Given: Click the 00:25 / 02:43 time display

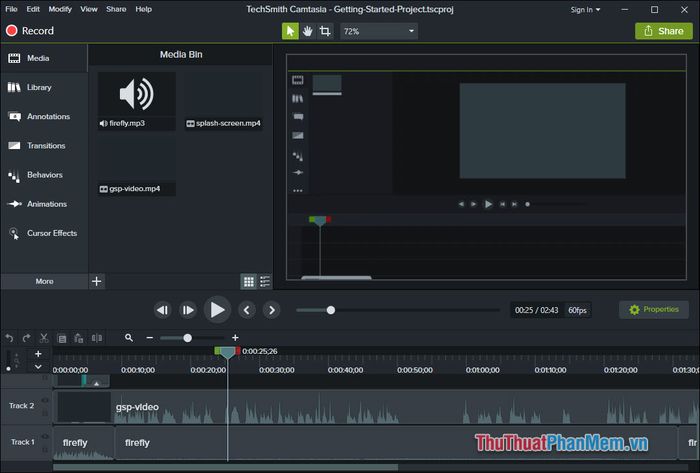Looking at the screenshot, I should (x=537, y=310).
